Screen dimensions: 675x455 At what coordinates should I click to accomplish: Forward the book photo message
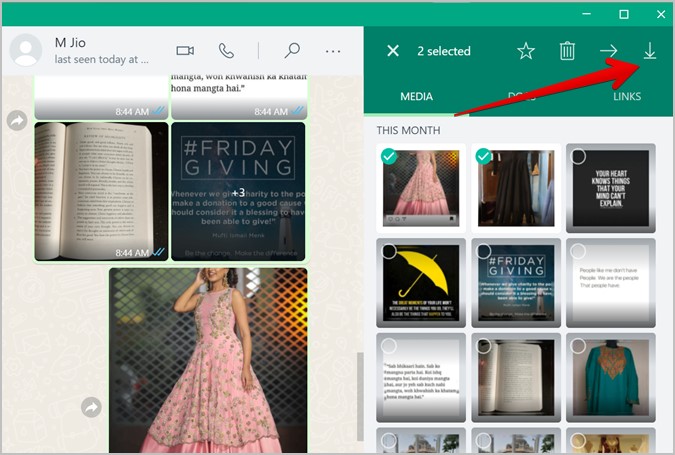tap(17, 121)
